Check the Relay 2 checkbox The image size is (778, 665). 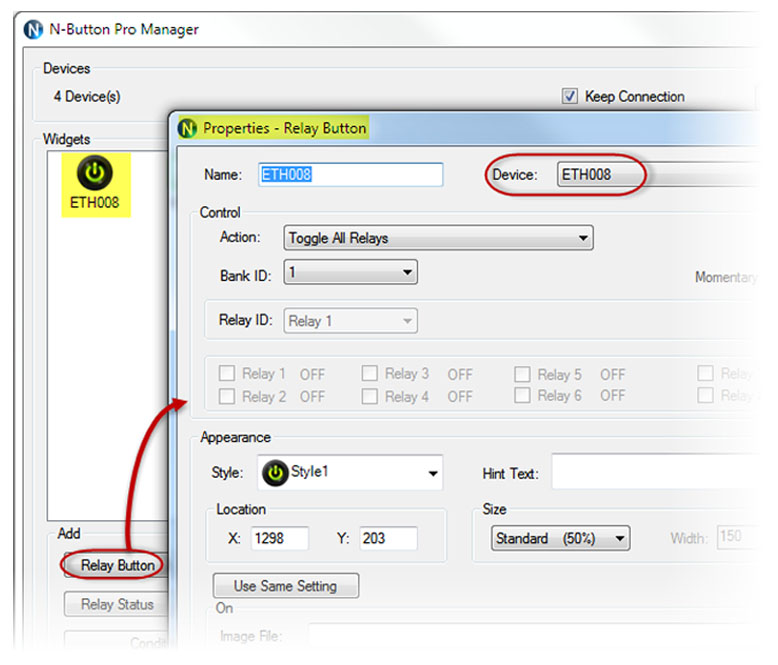[x=227, y=396]
